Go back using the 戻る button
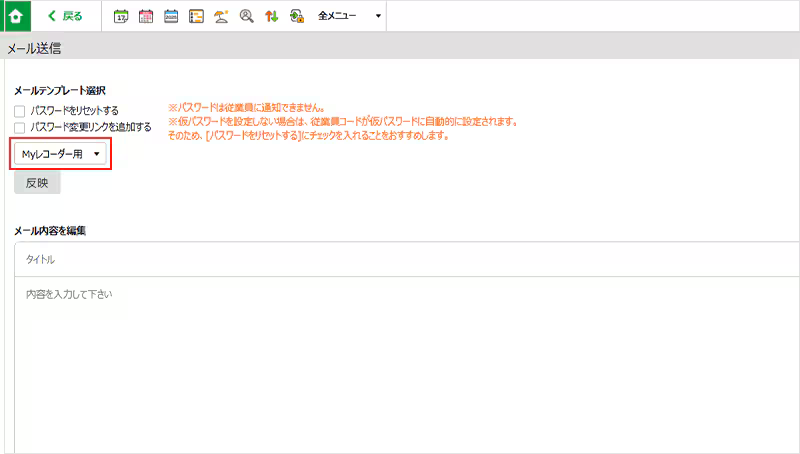This screenshot has height=454, width=800. pyautogui.click(x=66, y=16)
